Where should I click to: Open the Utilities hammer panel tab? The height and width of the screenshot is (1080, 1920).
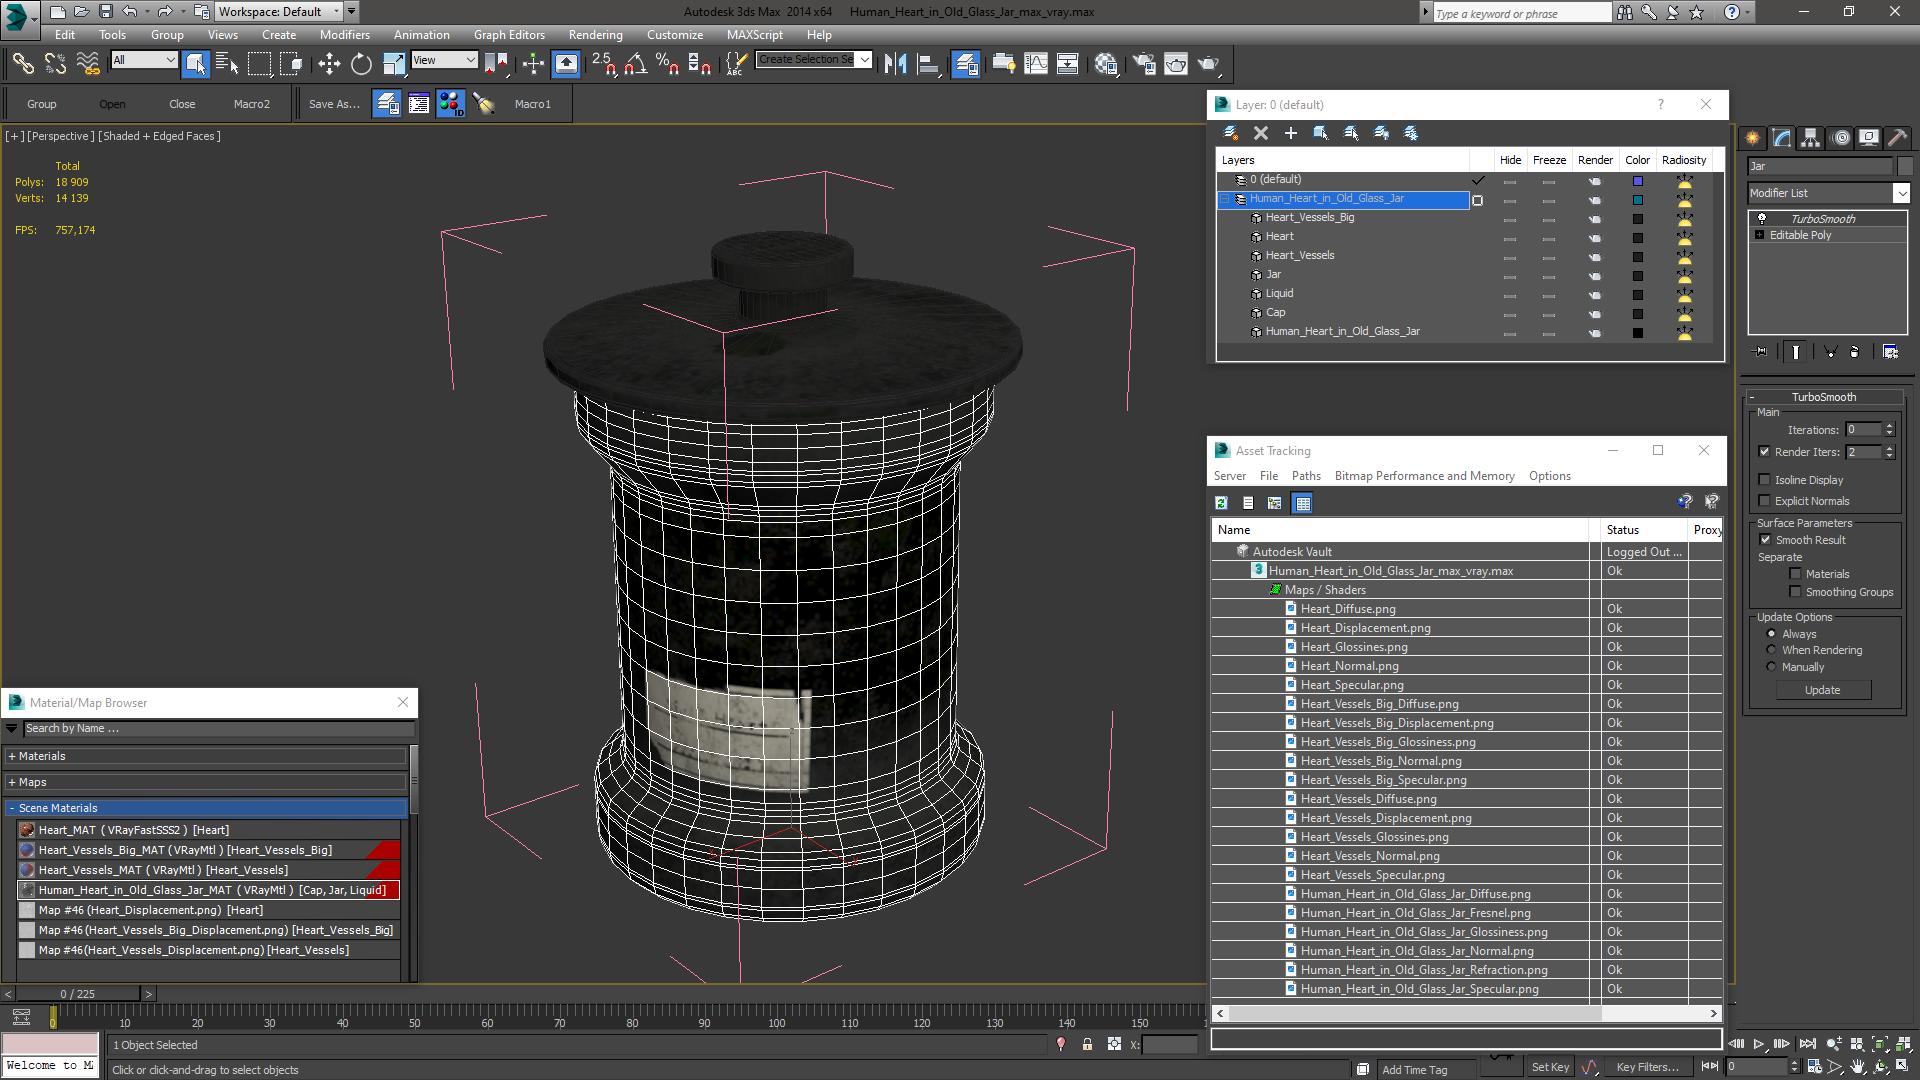pos(1898,138)
